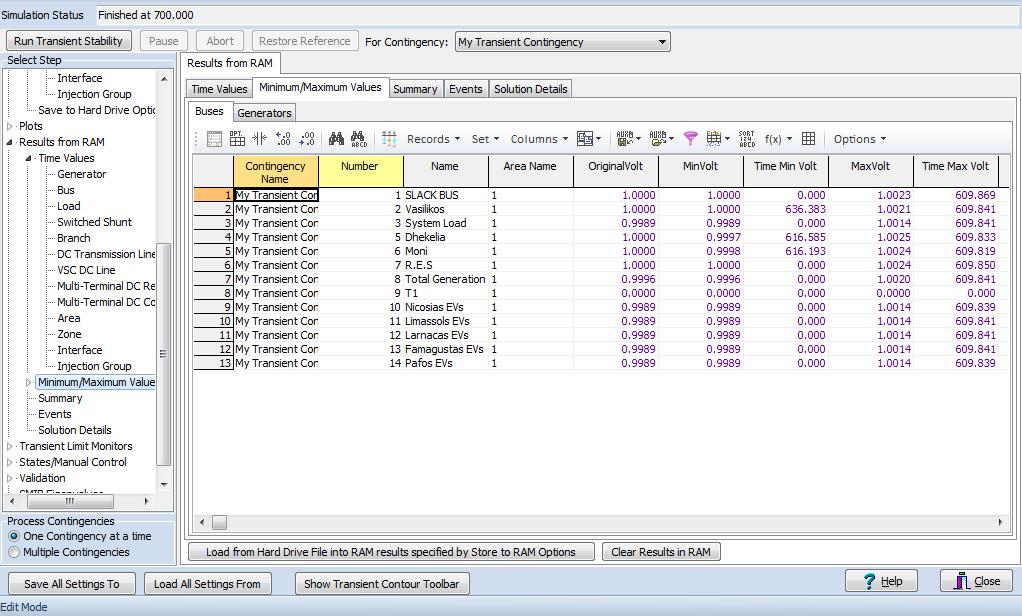Select Branch tree item

pyautogui.click(x=74, y=238)
